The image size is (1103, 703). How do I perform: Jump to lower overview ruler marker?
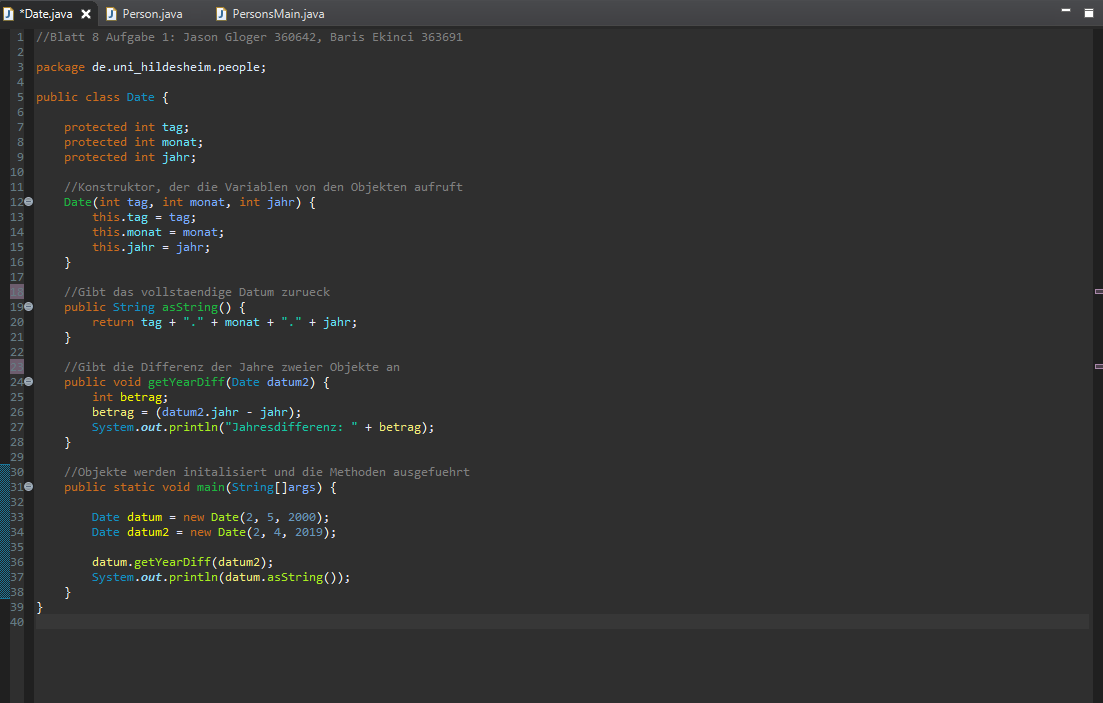(1098, 367)
